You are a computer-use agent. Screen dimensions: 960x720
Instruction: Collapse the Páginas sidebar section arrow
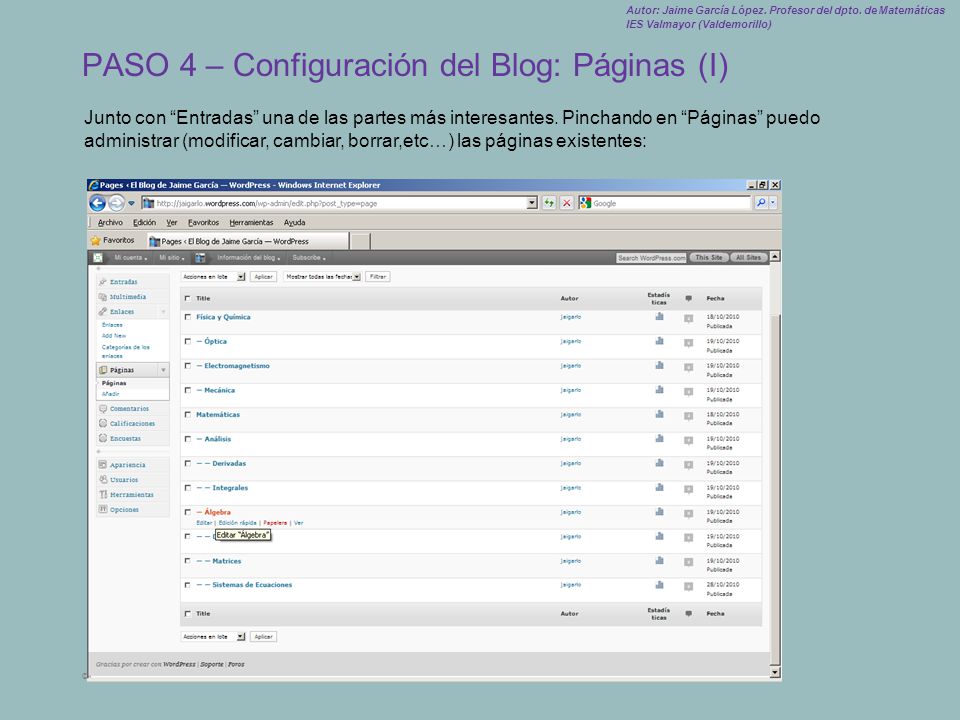click(x=163, y=370)
